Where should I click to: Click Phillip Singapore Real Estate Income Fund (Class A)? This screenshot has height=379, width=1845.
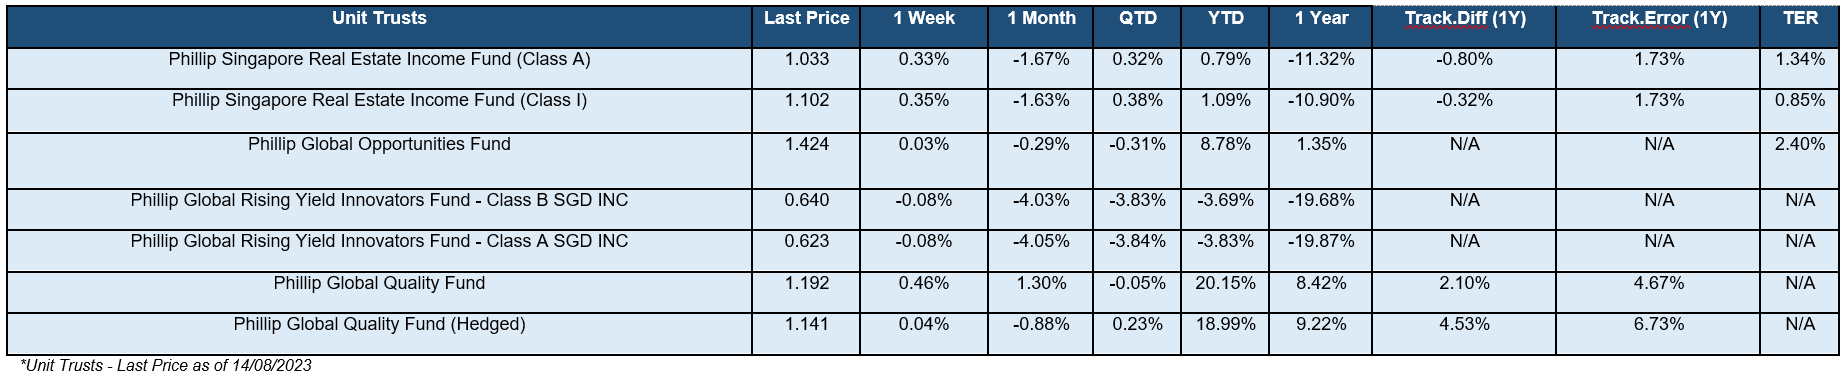379,59
